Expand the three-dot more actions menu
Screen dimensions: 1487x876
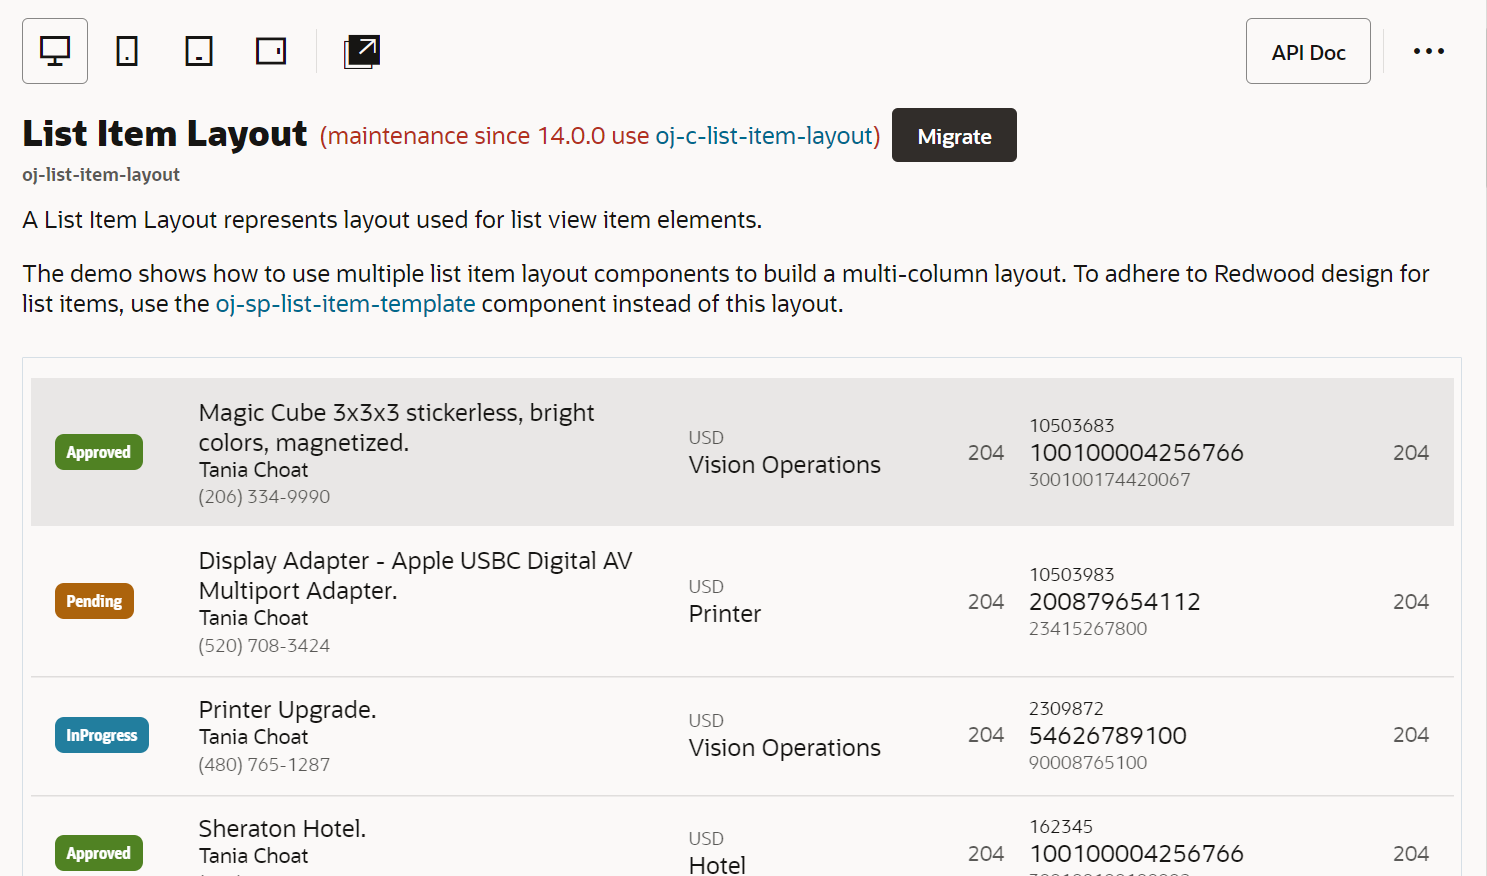1429,51
